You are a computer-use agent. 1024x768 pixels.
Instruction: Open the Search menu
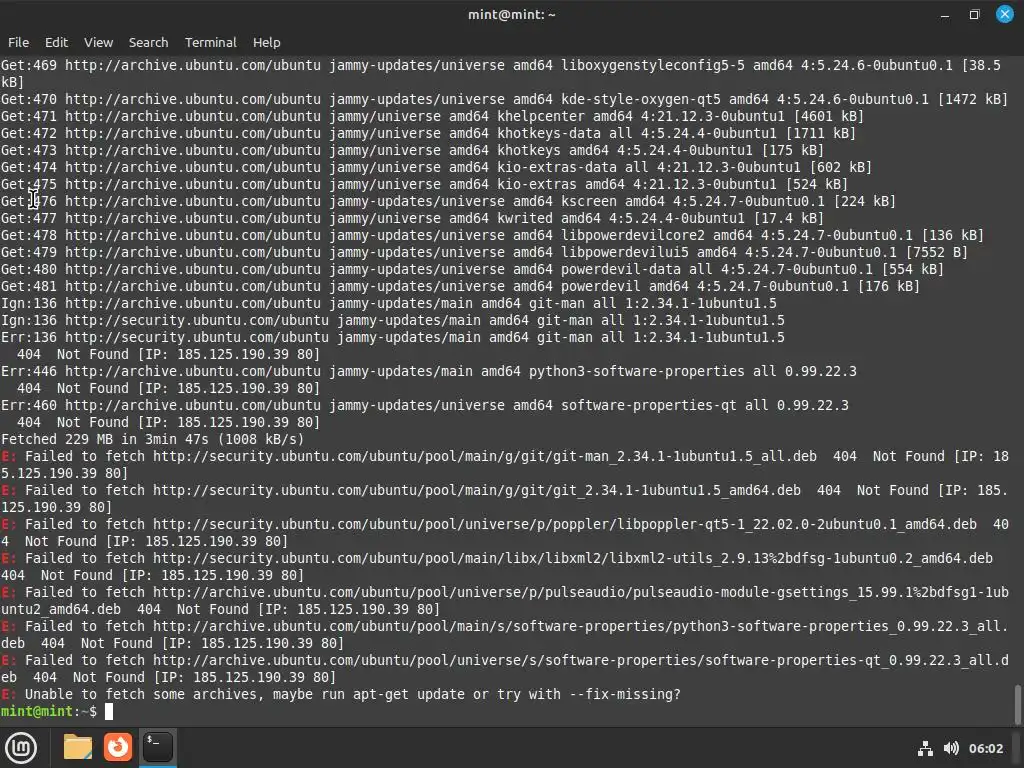coord(148,42)
